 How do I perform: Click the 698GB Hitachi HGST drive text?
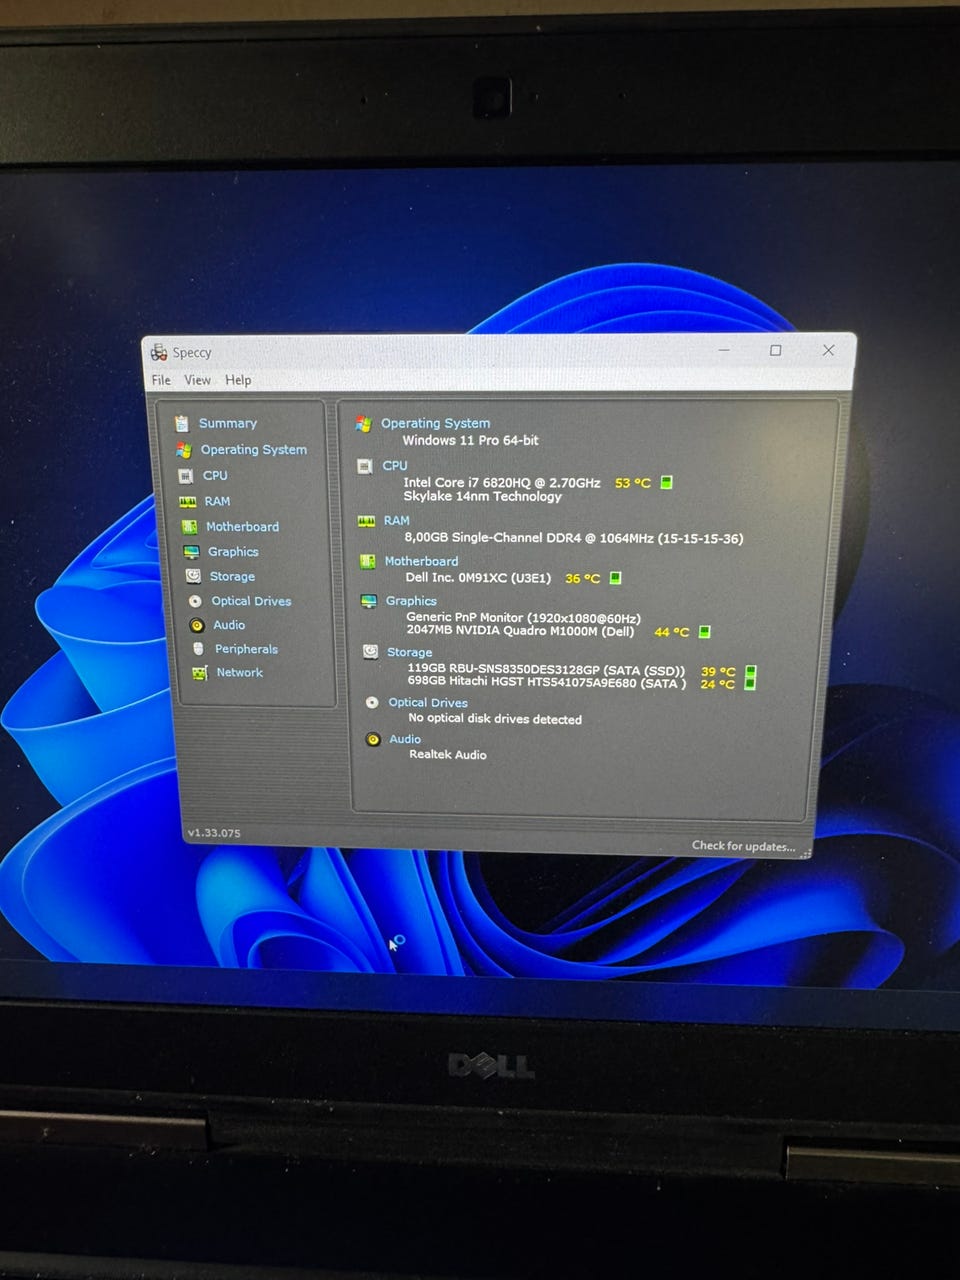[546, 683]
